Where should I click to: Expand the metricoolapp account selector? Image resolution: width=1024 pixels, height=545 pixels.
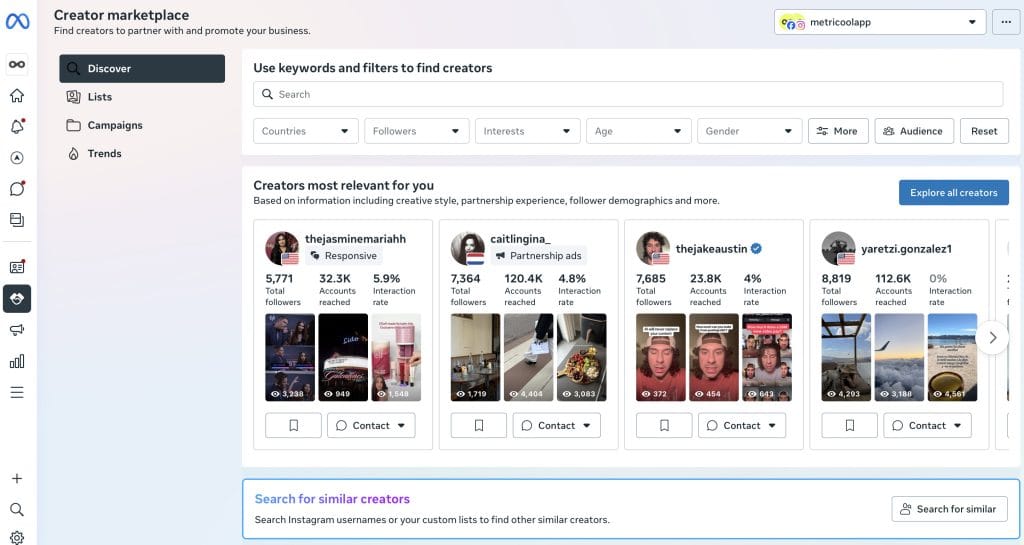point(880,22)
